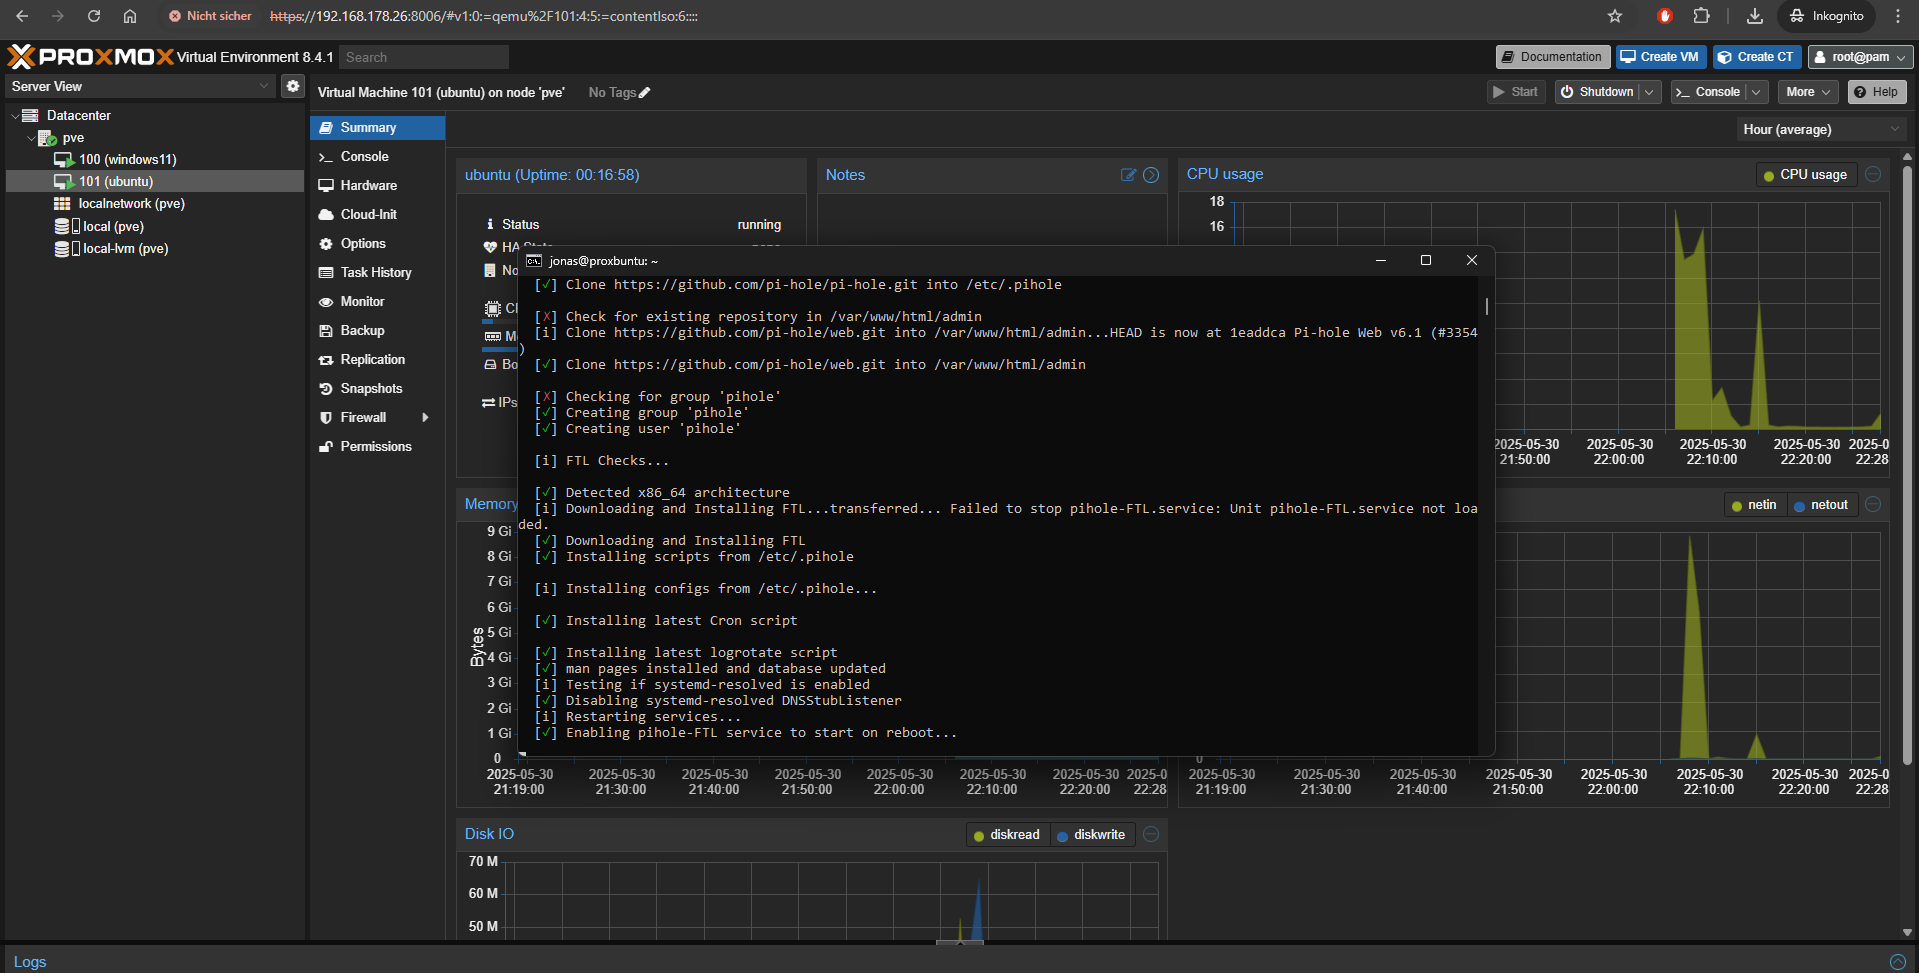Open Console button dropdown arrow
The image size is (1919, 973).
click(1756, 92)
